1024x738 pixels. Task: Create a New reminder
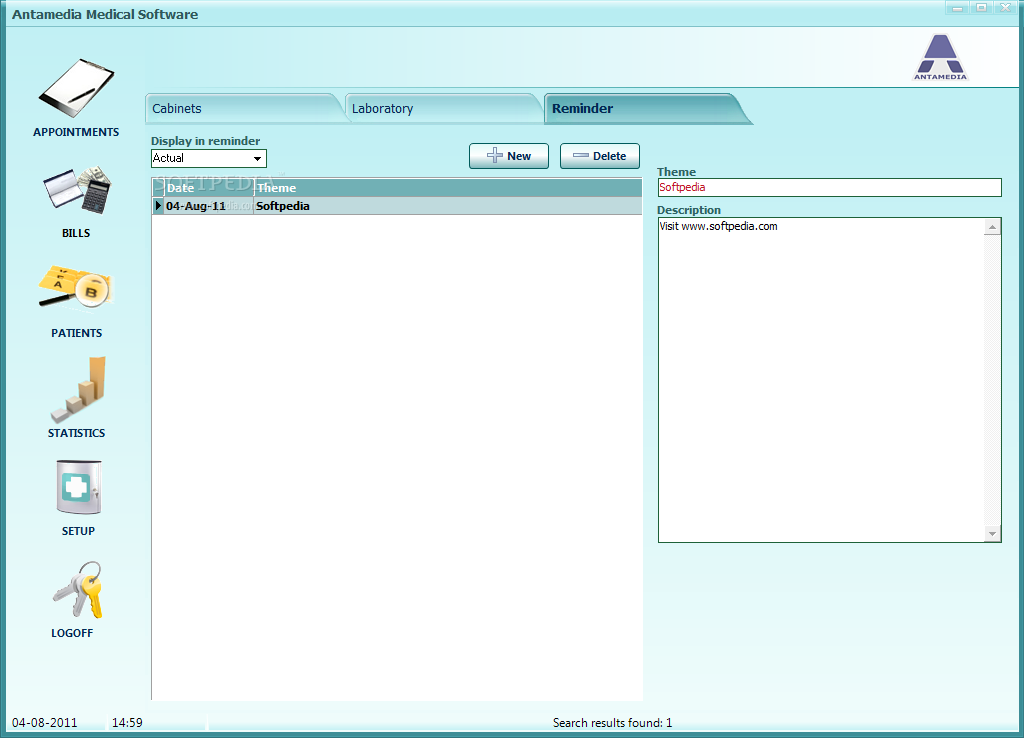(x=509, y=156)
